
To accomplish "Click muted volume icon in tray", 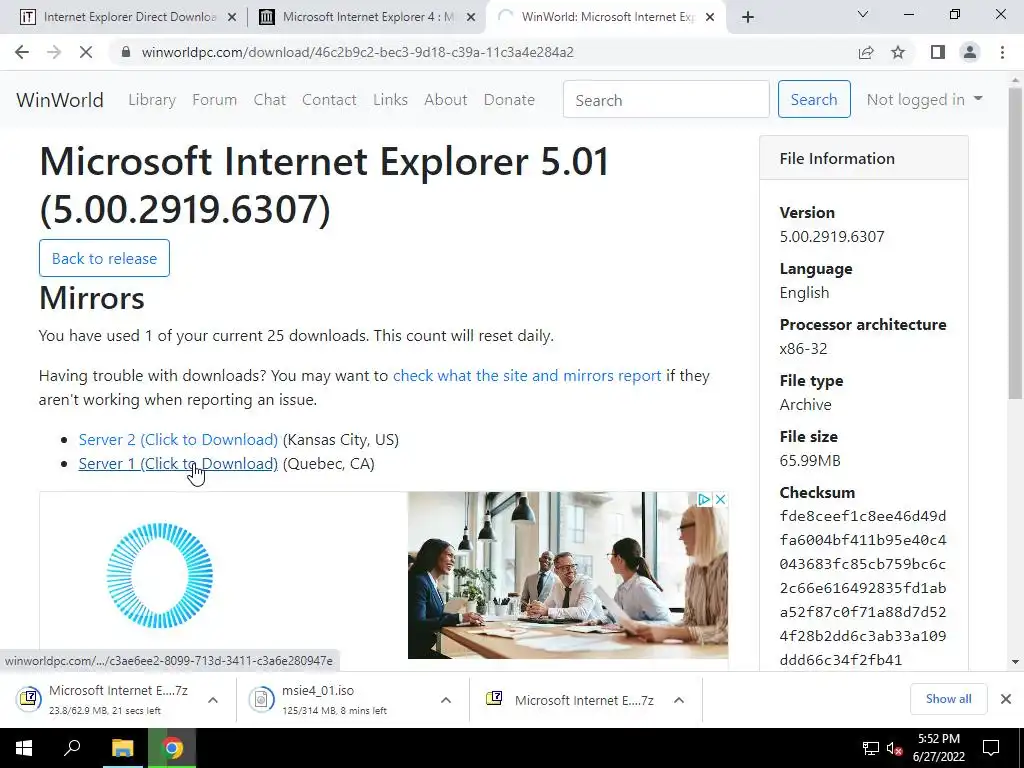I will [x=894, y=748].
